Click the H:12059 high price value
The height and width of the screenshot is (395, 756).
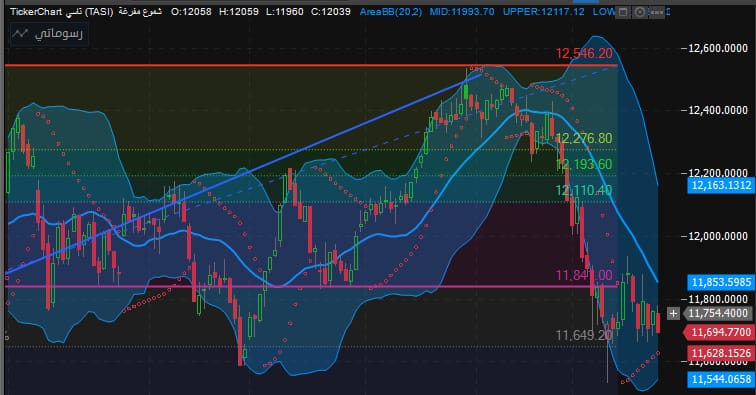(239, 12)
